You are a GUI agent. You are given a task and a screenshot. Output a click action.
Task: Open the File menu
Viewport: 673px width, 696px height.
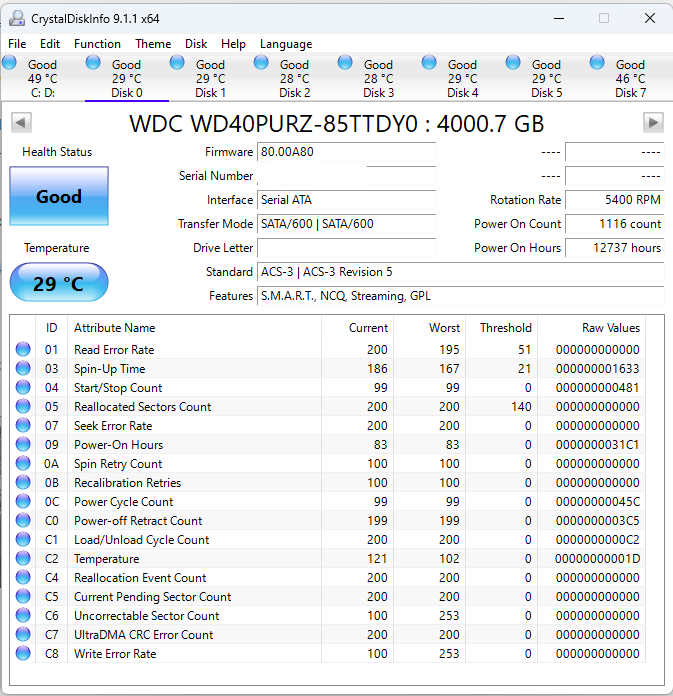click(17, 44)
